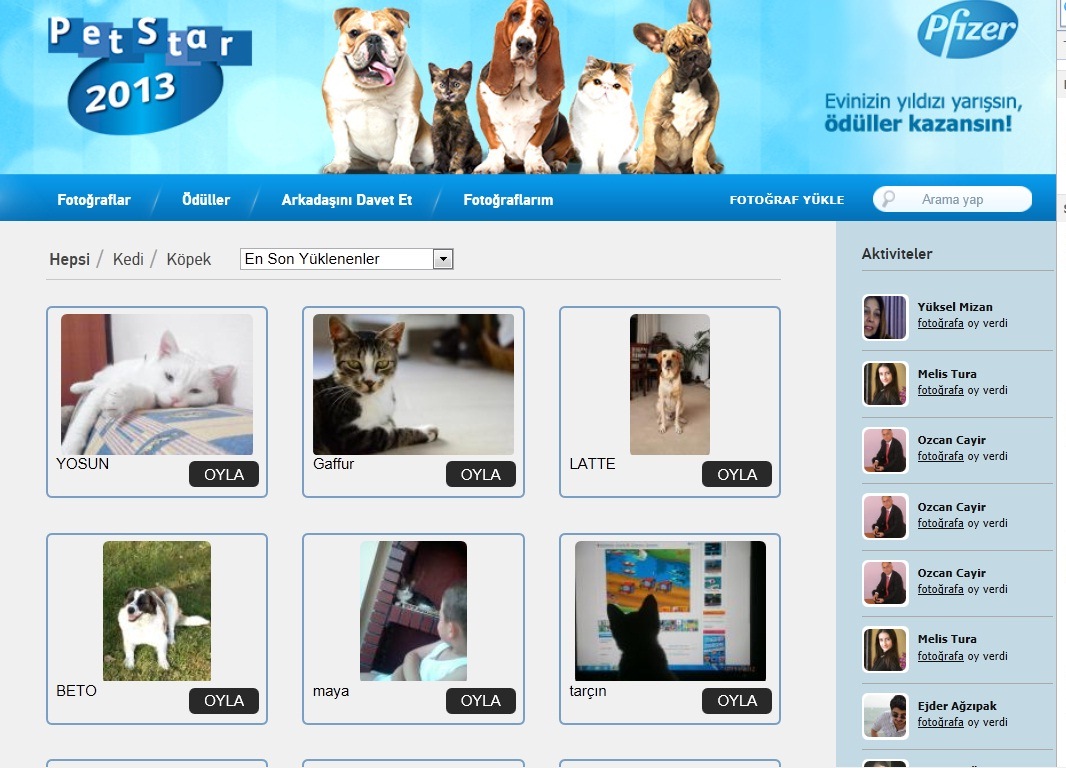Filter photos by Köpek

click(x=189, y=260)
